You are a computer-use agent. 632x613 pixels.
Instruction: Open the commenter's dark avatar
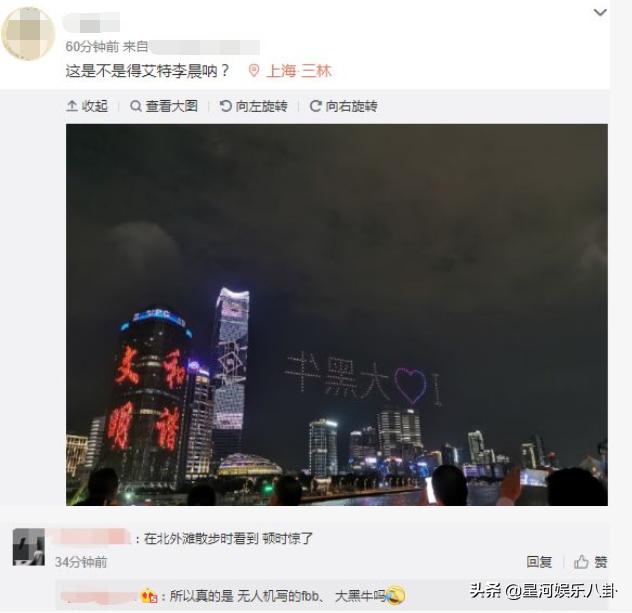pos(29,547)
